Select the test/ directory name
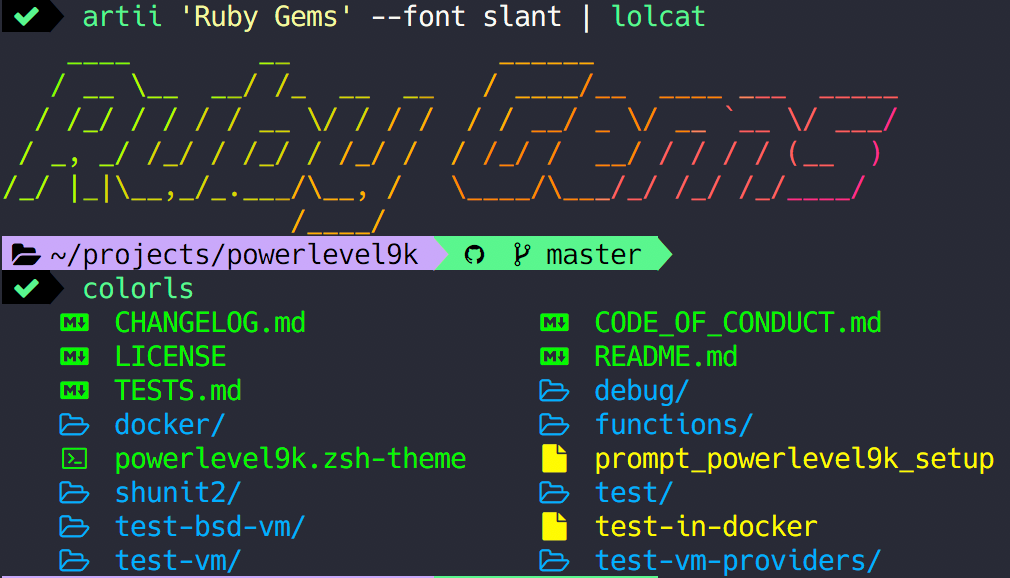 pyautogui.click(x=634, y=493)
